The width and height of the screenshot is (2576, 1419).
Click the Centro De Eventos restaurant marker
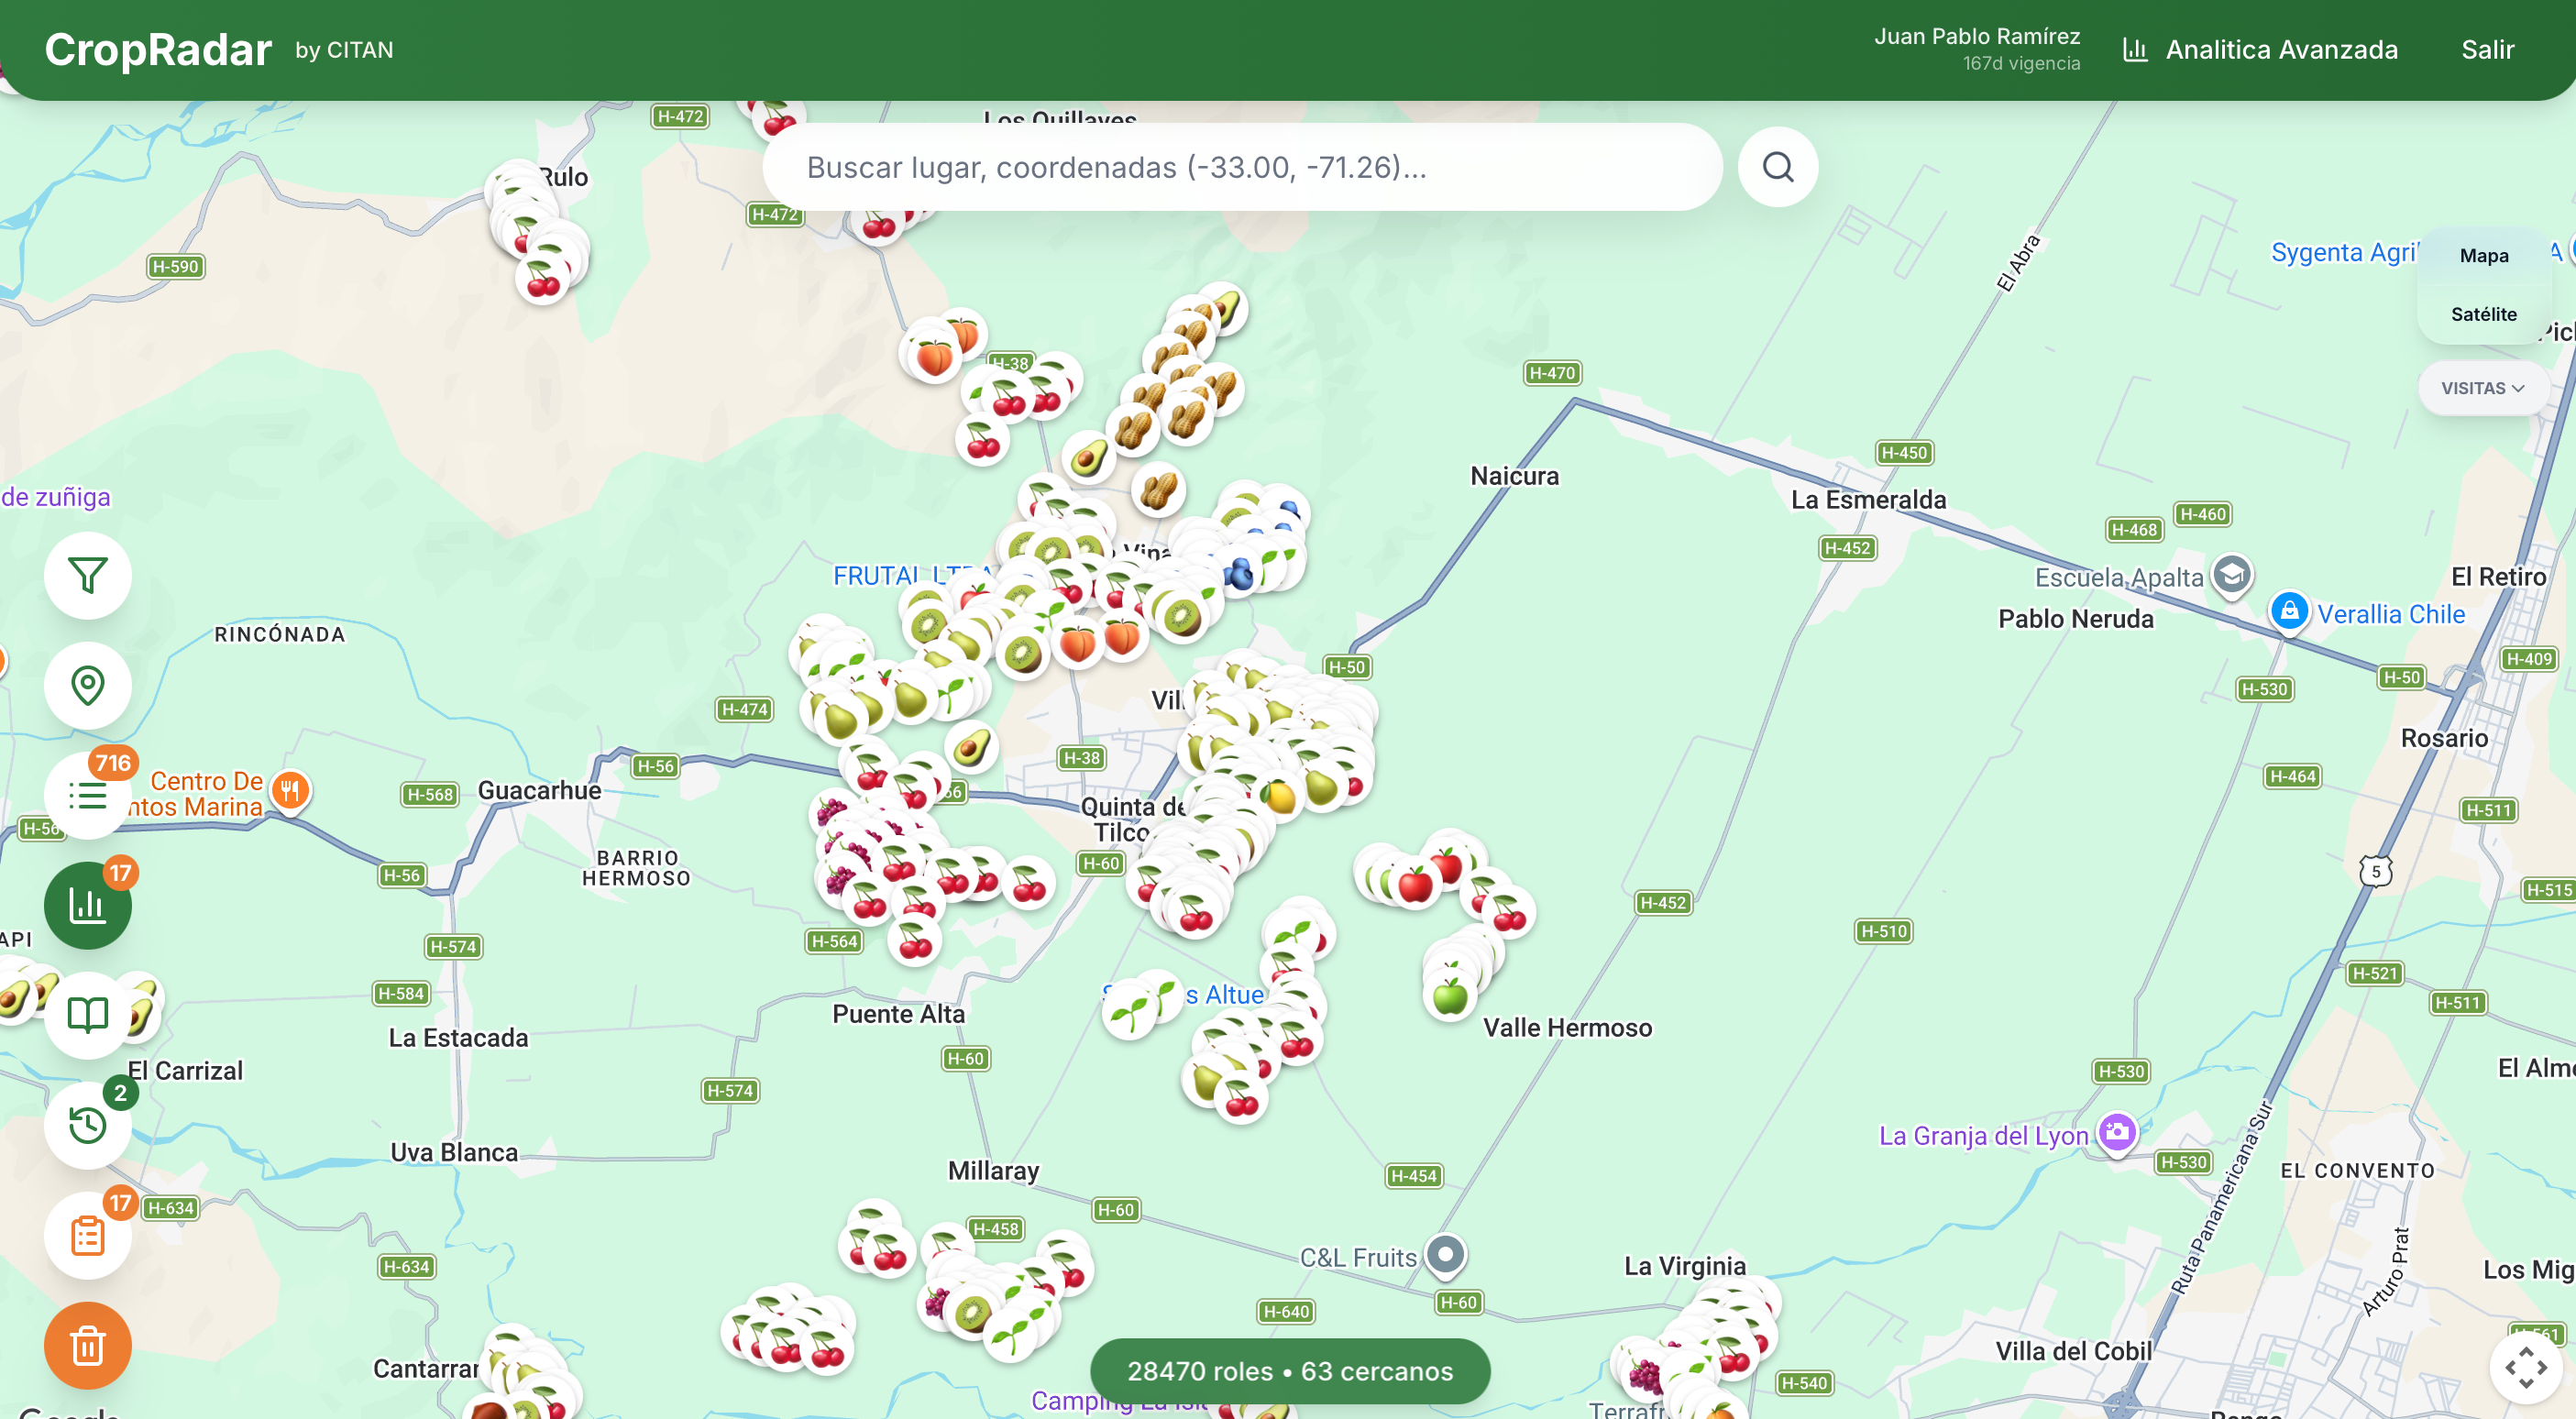click(x=290, y=792)
